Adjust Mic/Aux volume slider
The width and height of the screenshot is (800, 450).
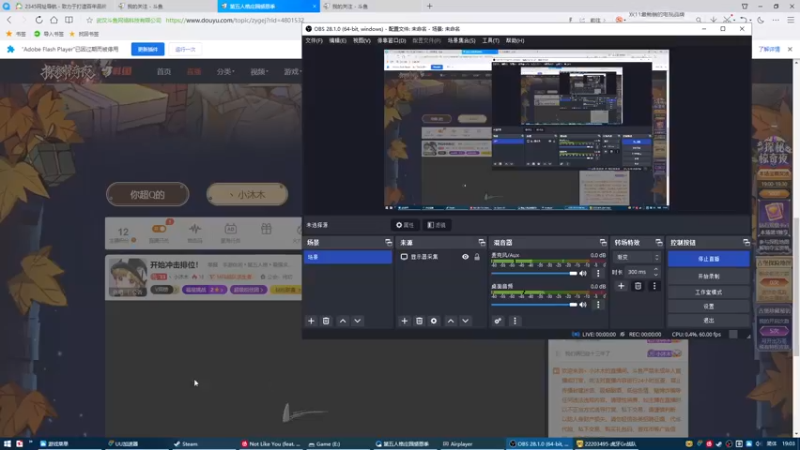(534, 273)
